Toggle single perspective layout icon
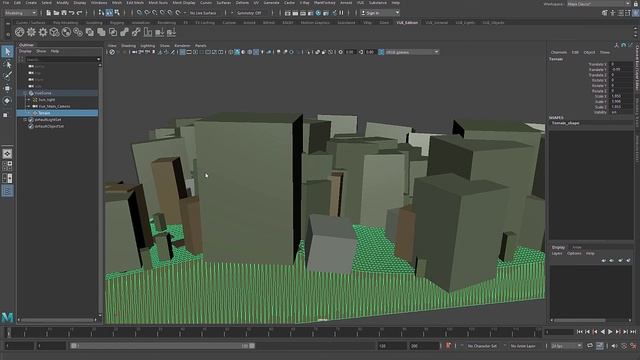Viewport: 640px width, 360px height. pyautogui.click(x=7, y=153)
